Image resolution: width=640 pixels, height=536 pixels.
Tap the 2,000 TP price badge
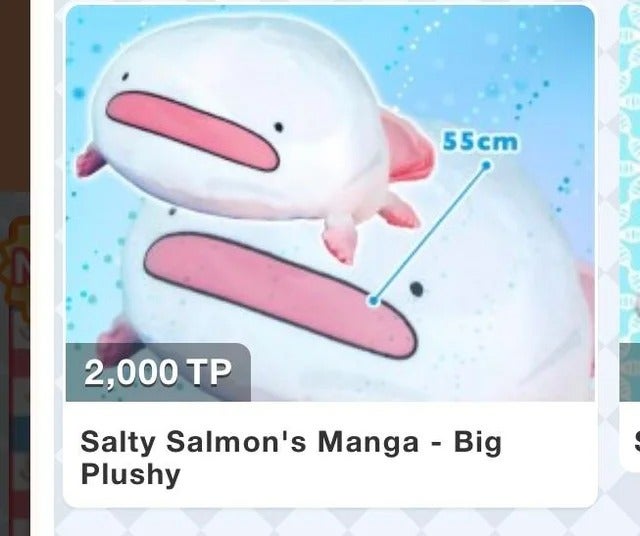click(158, 372)
